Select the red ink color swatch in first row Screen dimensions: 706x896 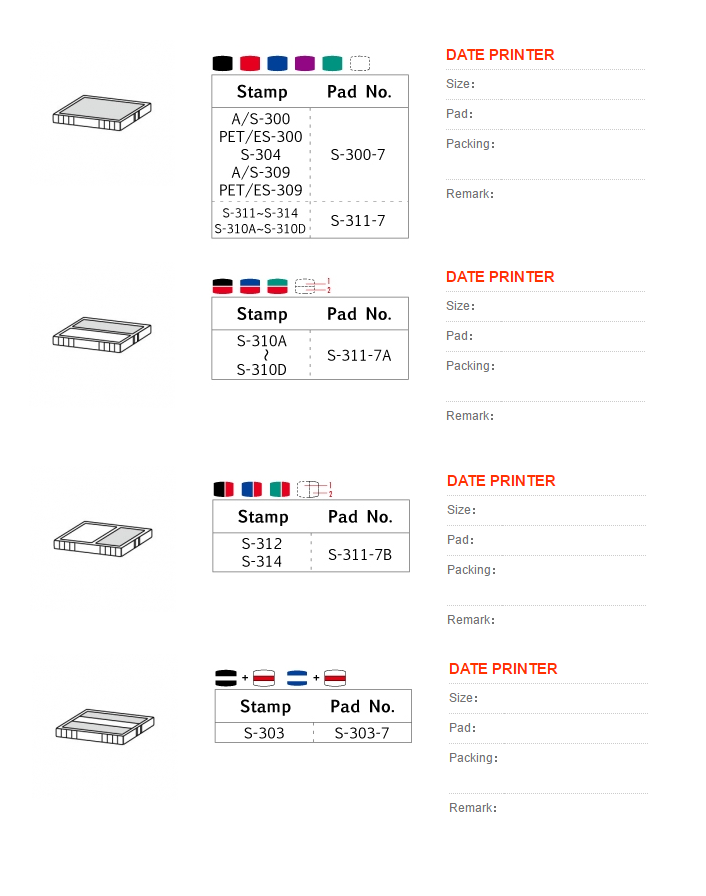click(x=250, y=63)
